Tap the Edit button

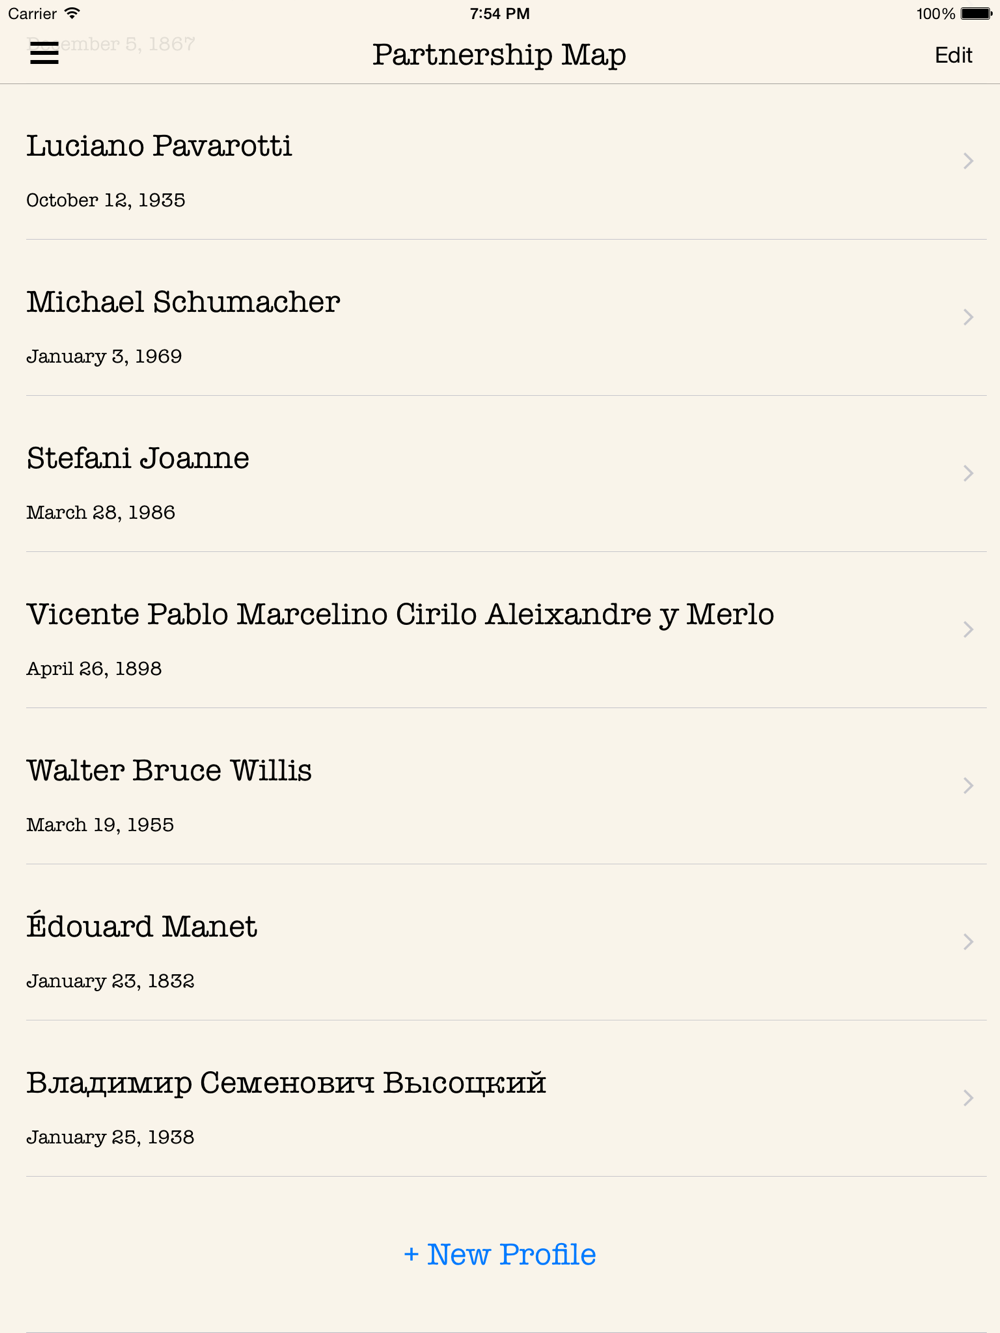pyautogui.click(x=953, y=55)
